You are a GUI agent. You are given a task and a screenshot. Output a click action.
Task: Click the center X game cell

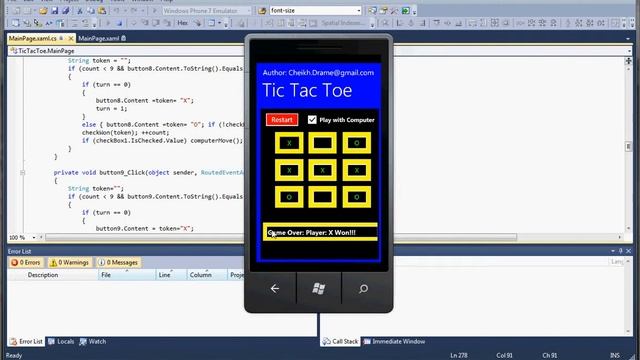pos(322,170)
